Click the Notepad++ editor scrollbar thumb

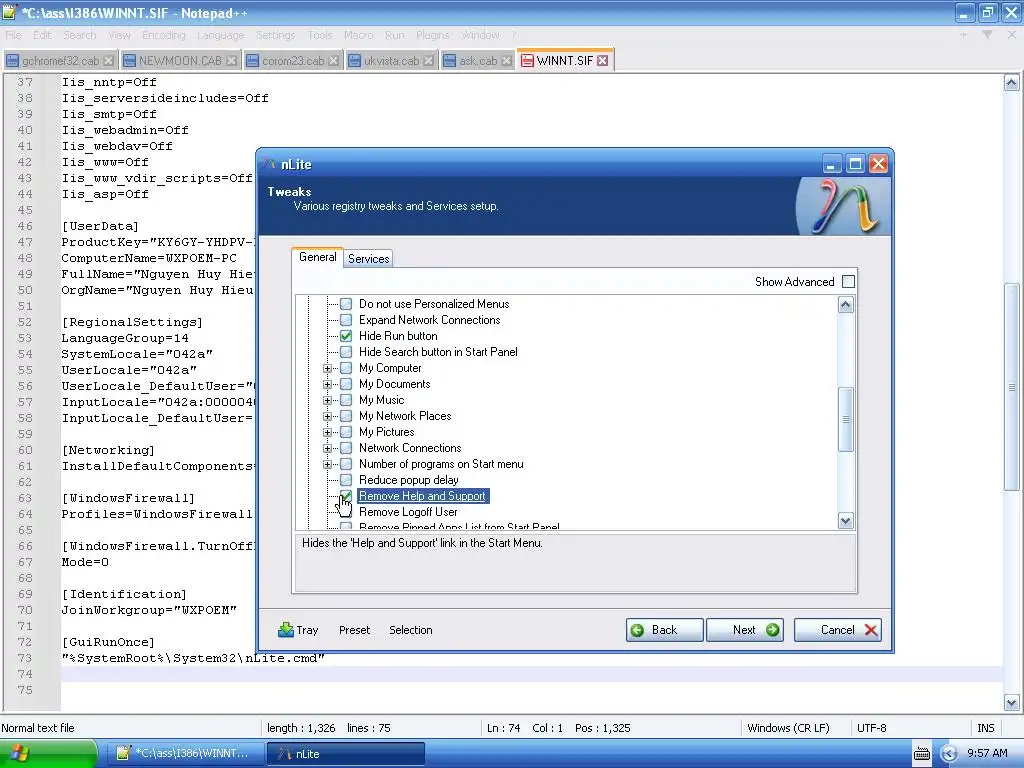click(x=1012, y=387)
